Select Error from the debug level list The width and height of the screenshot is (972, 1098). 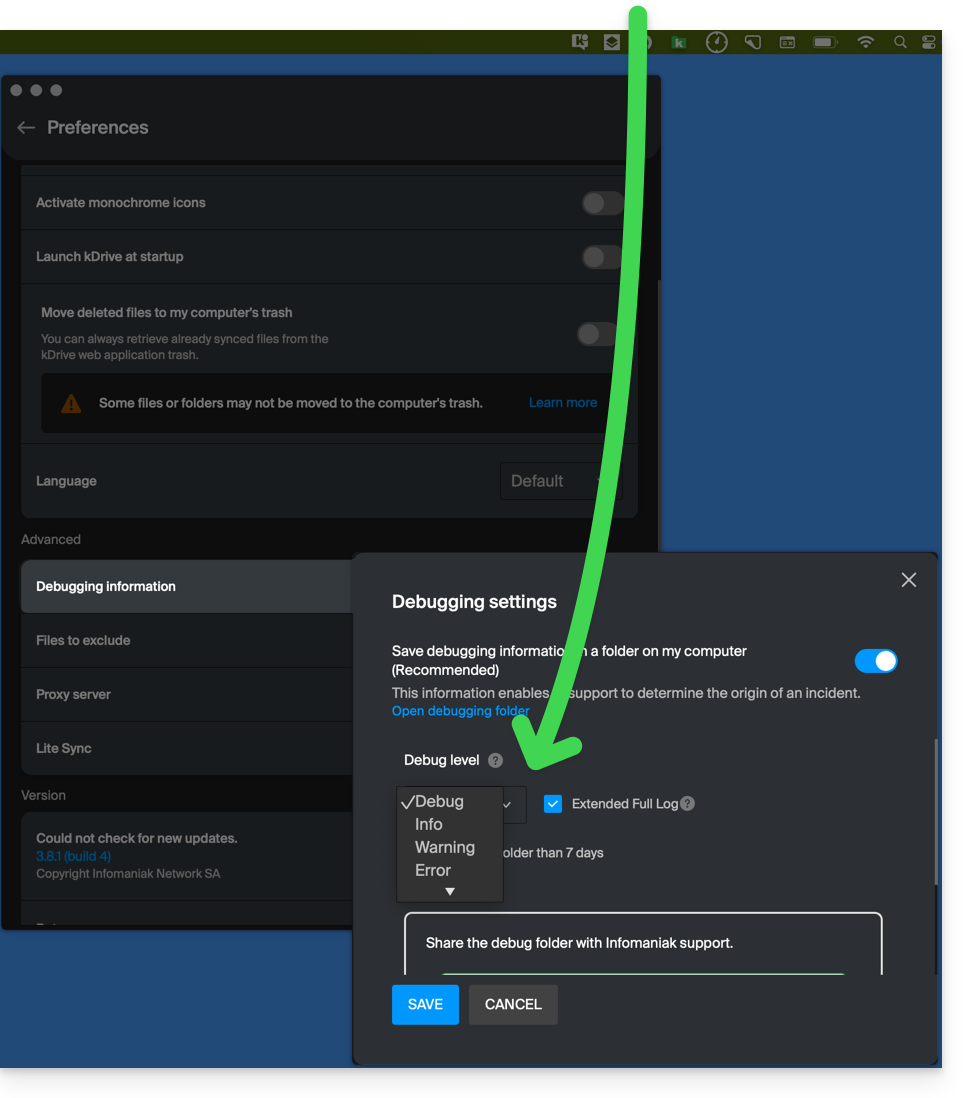pyautogui.click(x=433, y=871)
